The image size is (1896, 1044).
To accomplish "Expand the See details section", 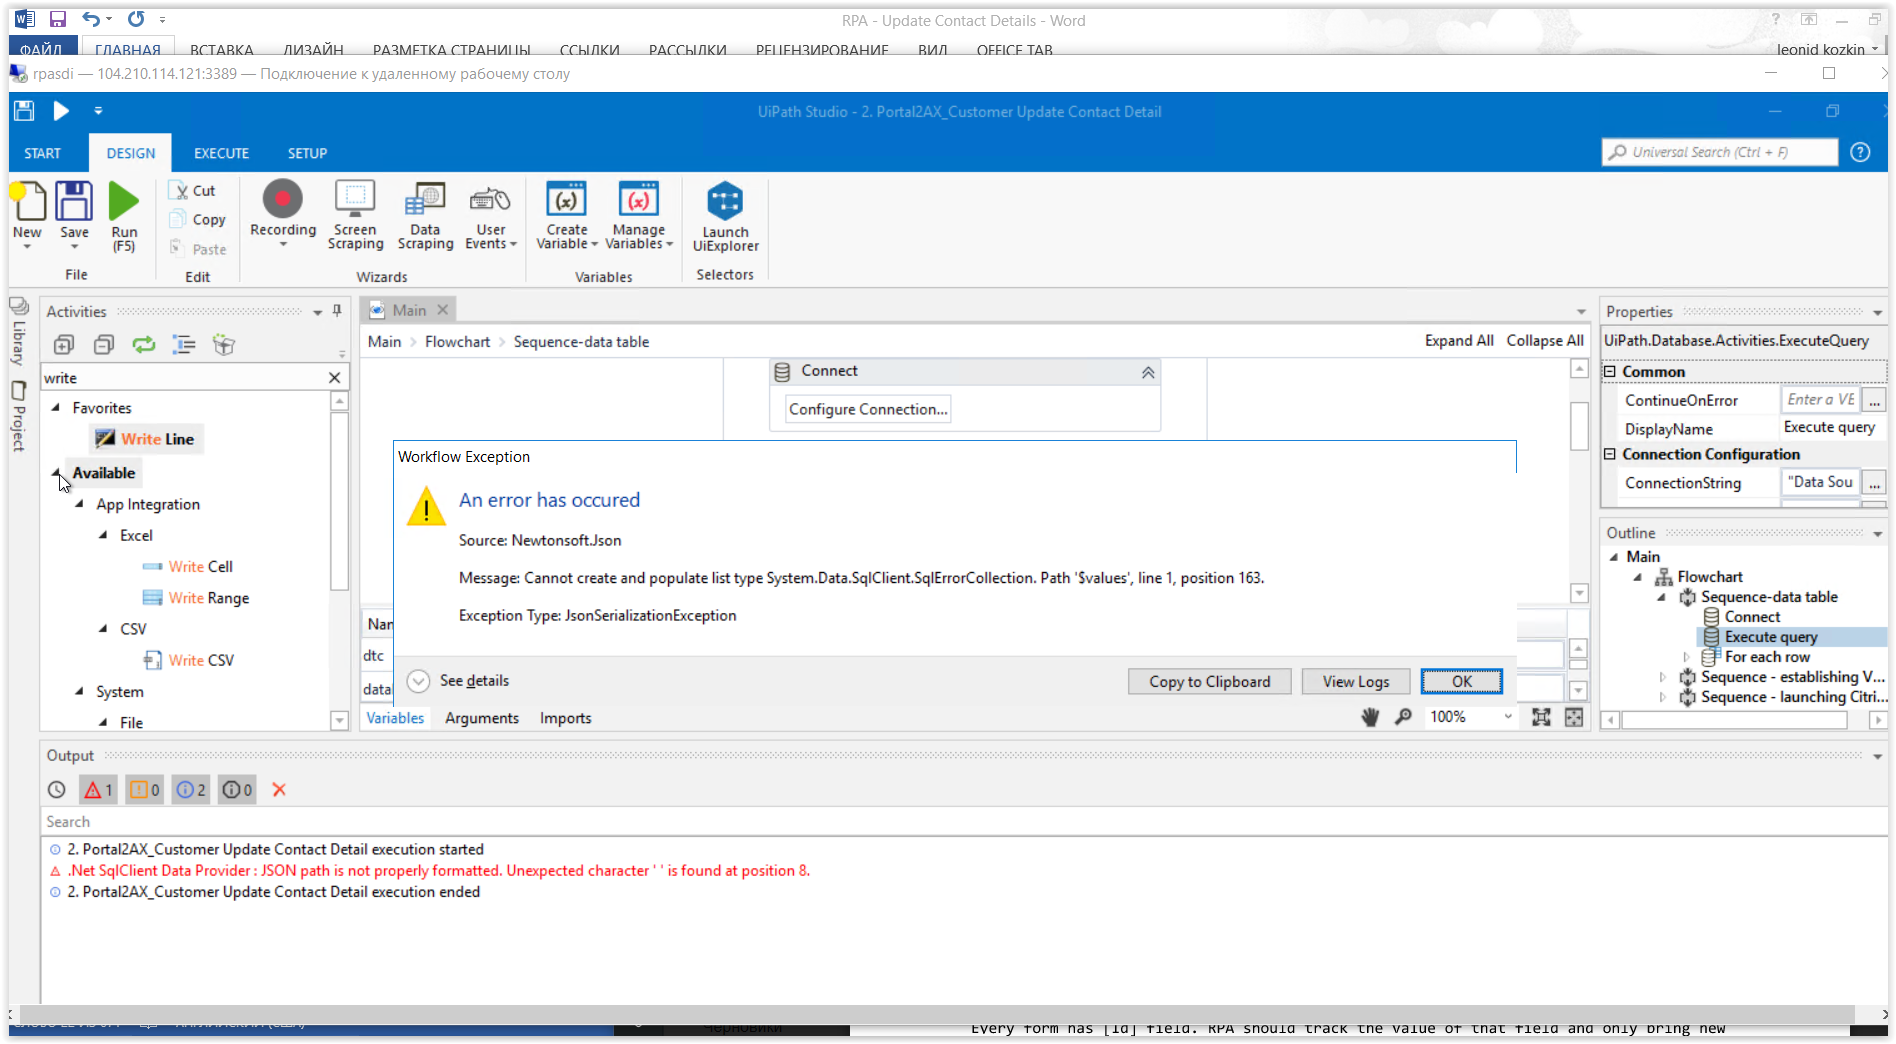I will tap(418, 681).
